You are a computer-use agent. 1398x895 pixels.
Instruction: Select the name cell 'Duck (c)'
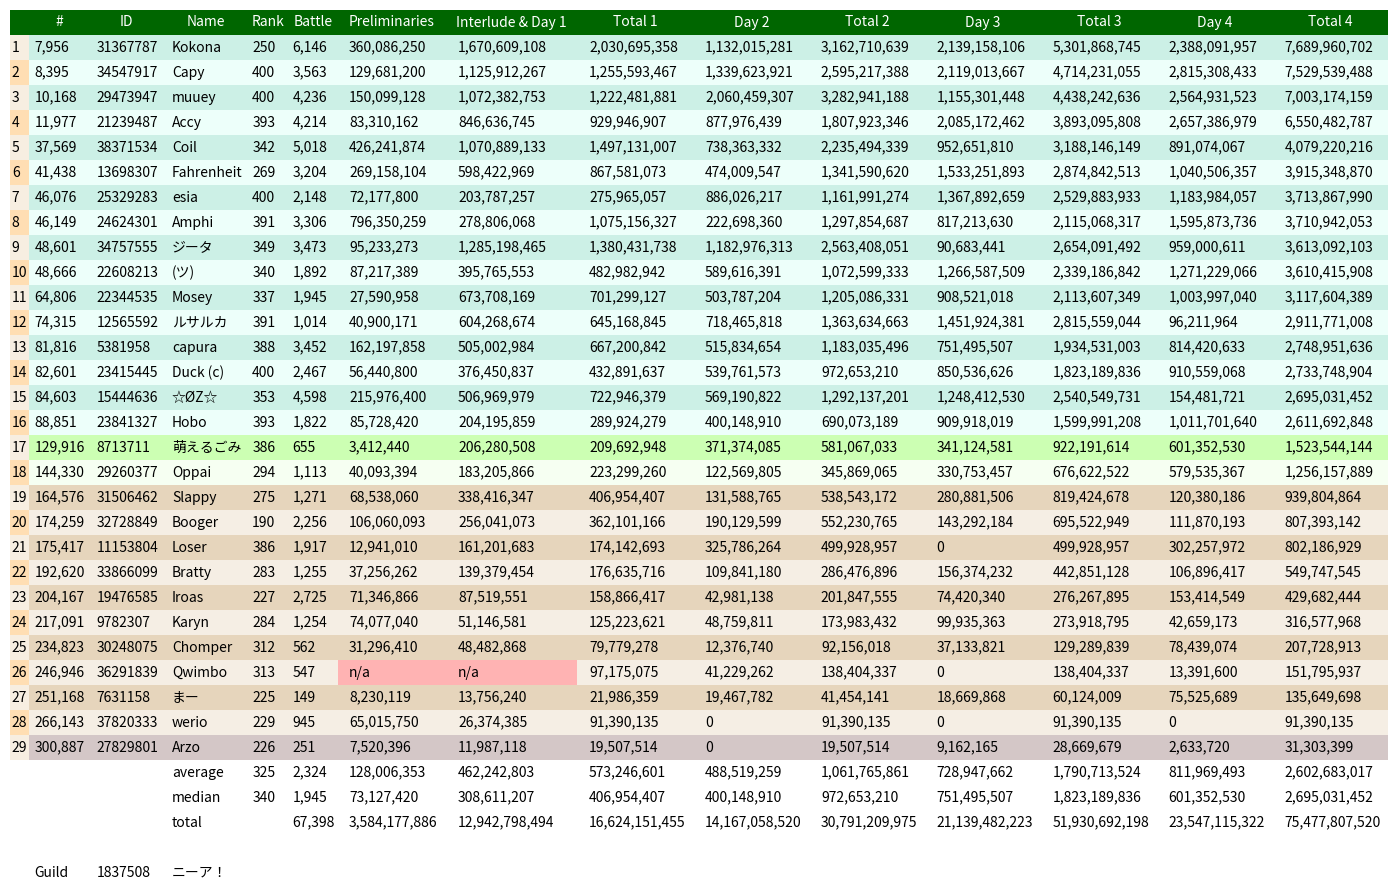[198, 372]
